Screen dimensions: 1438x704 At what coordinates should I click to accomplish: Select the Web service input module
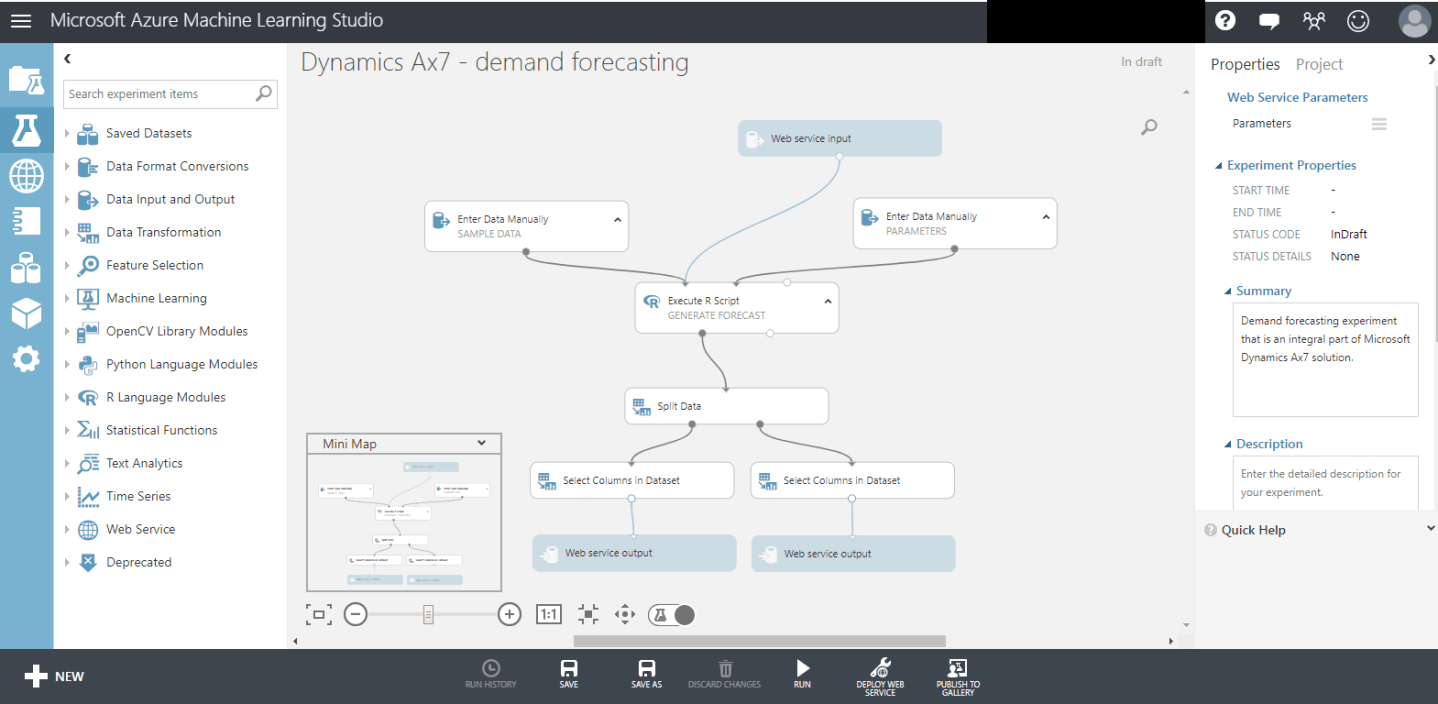(x=840, y=138)
